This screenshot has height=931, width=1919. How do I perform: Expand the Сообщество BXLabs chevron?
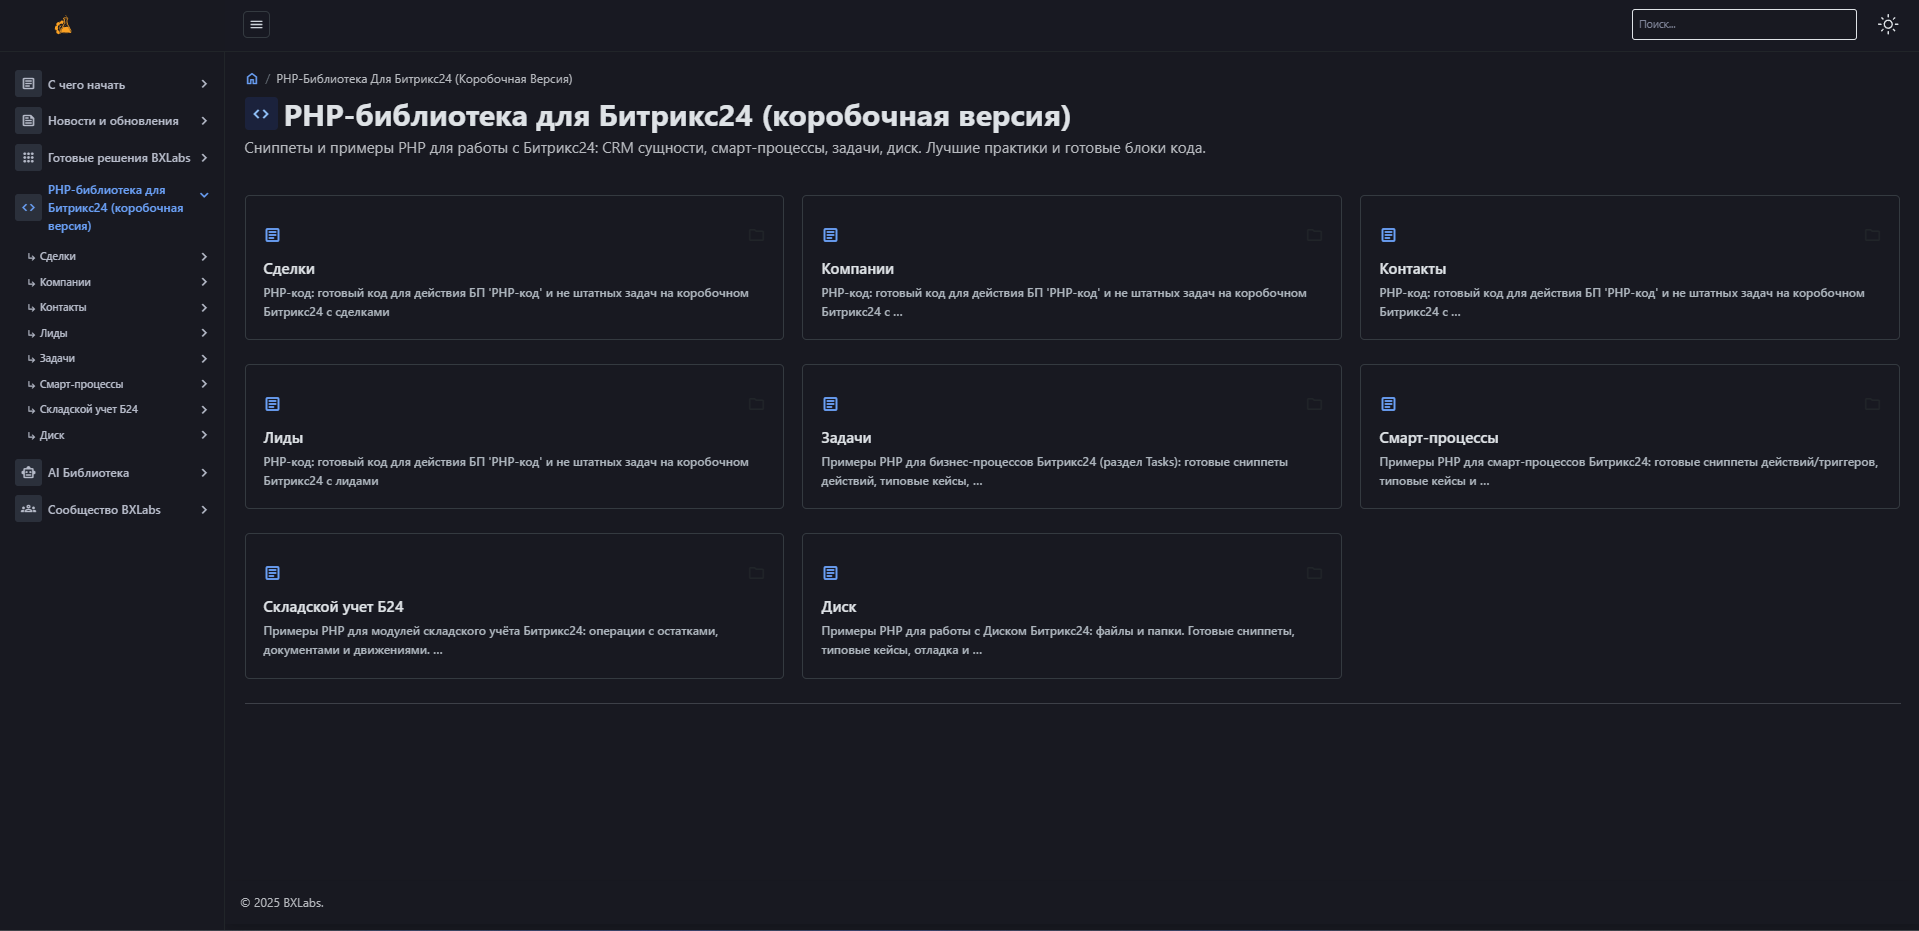tap(204, 510)
